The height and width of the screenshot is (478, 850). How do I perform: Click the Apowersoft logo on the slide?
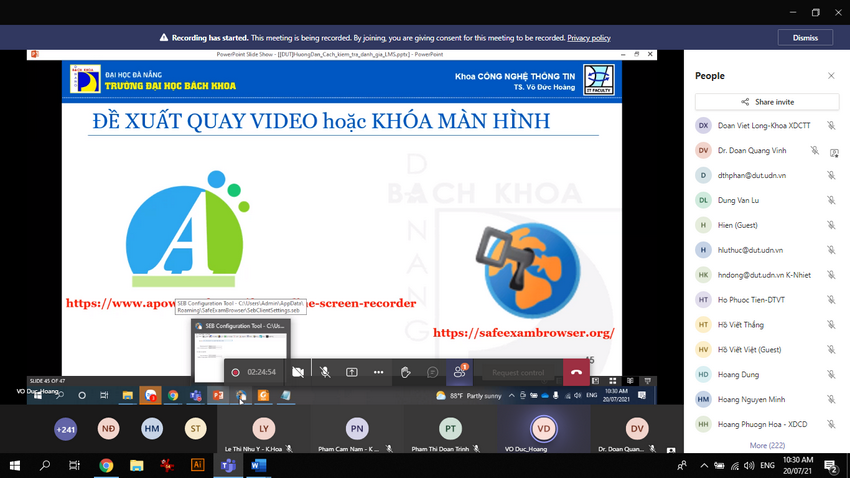[187, 229]
